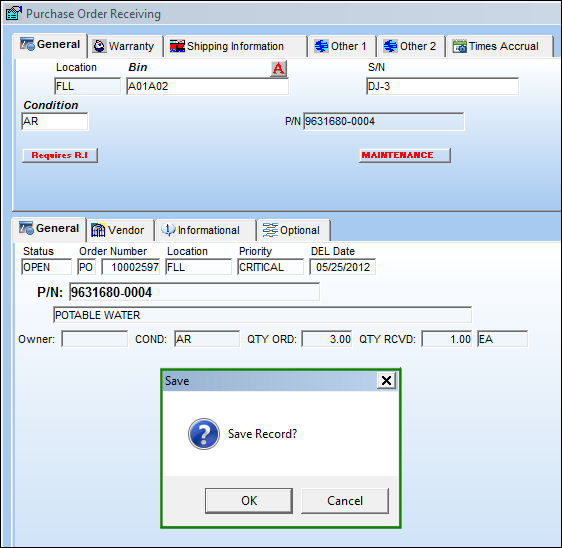Click the Bin field containing A01A02
The width and height of the screenshot is (562, 548).
coord(208,86)
